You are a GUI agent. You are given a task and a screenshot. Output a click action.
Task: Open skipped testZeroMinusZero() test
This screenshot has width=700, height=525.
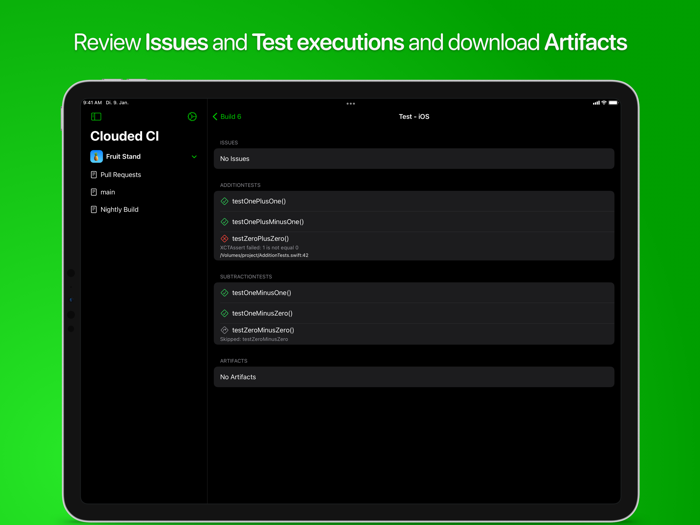click(414, 334)
